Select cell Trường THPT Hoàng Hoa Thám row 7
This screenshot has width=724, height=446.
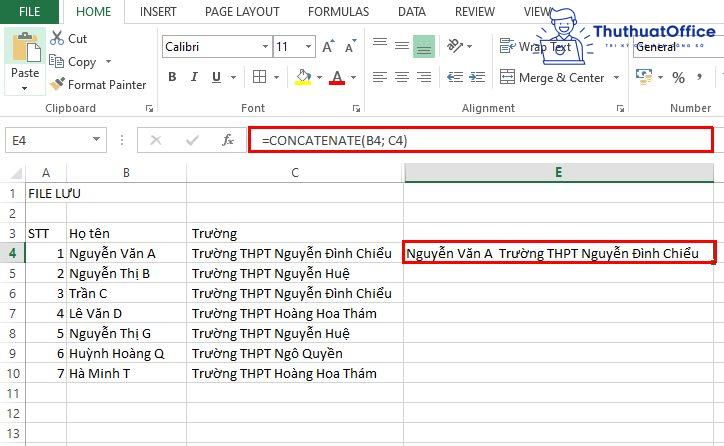295,313
